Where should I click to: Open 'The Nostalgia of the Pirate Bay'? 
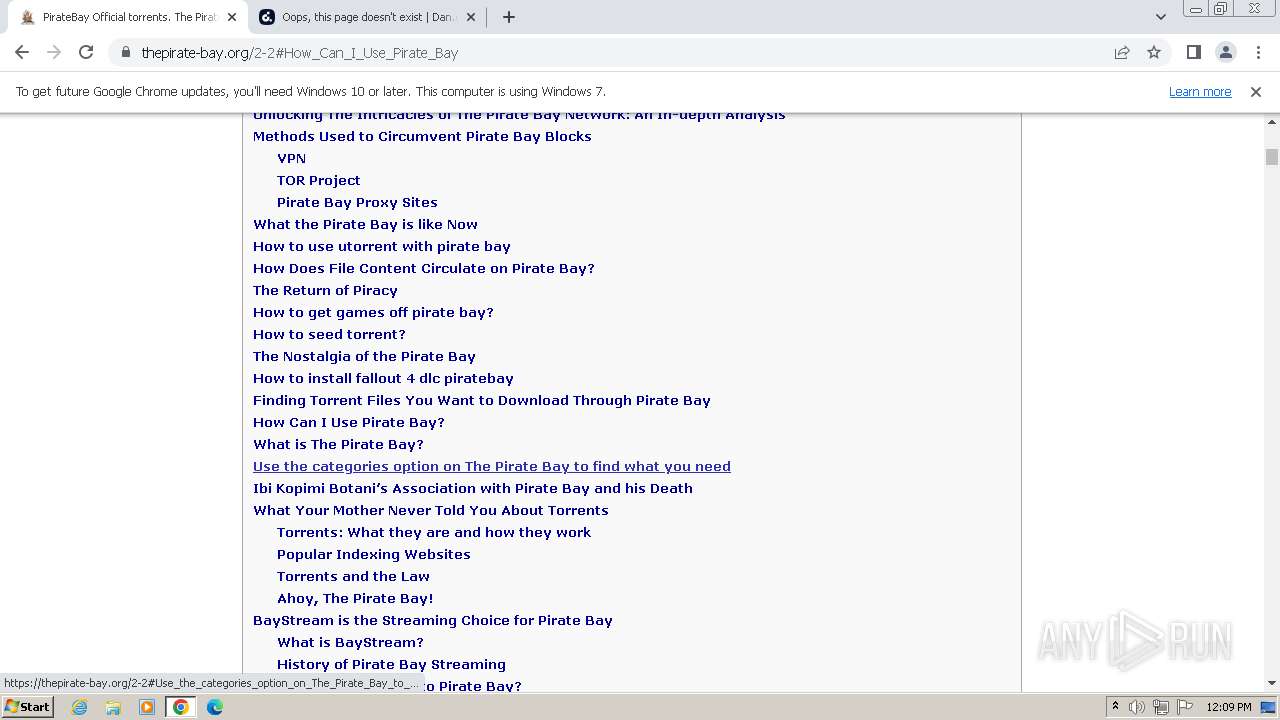(364, 356)
